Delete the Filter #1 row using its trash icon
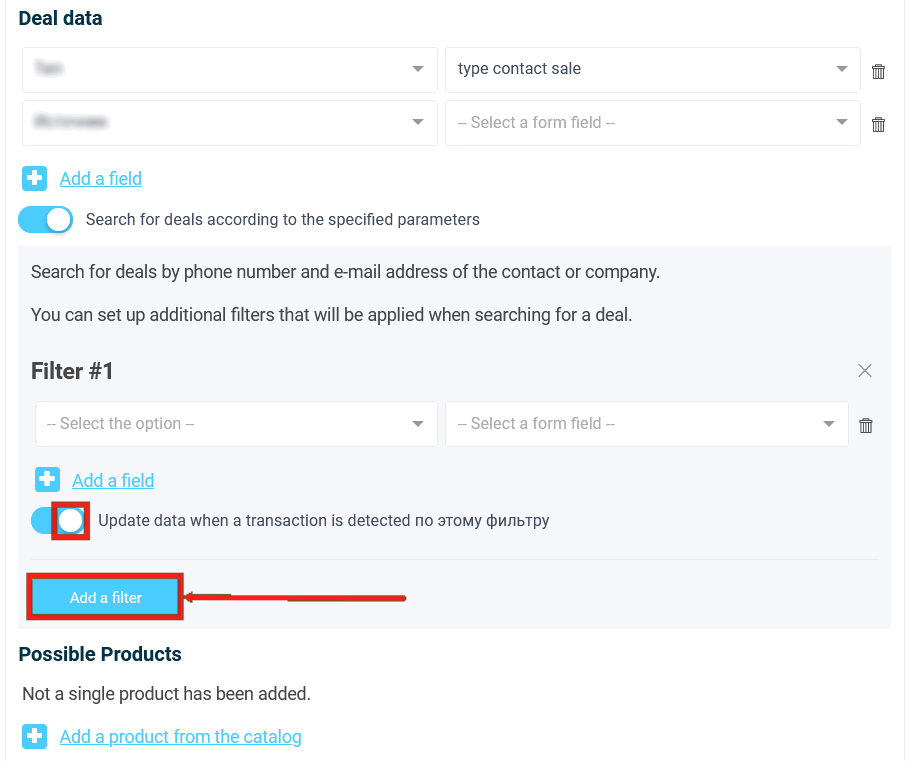This screenshot has width=911, height=761. (866, 424)
